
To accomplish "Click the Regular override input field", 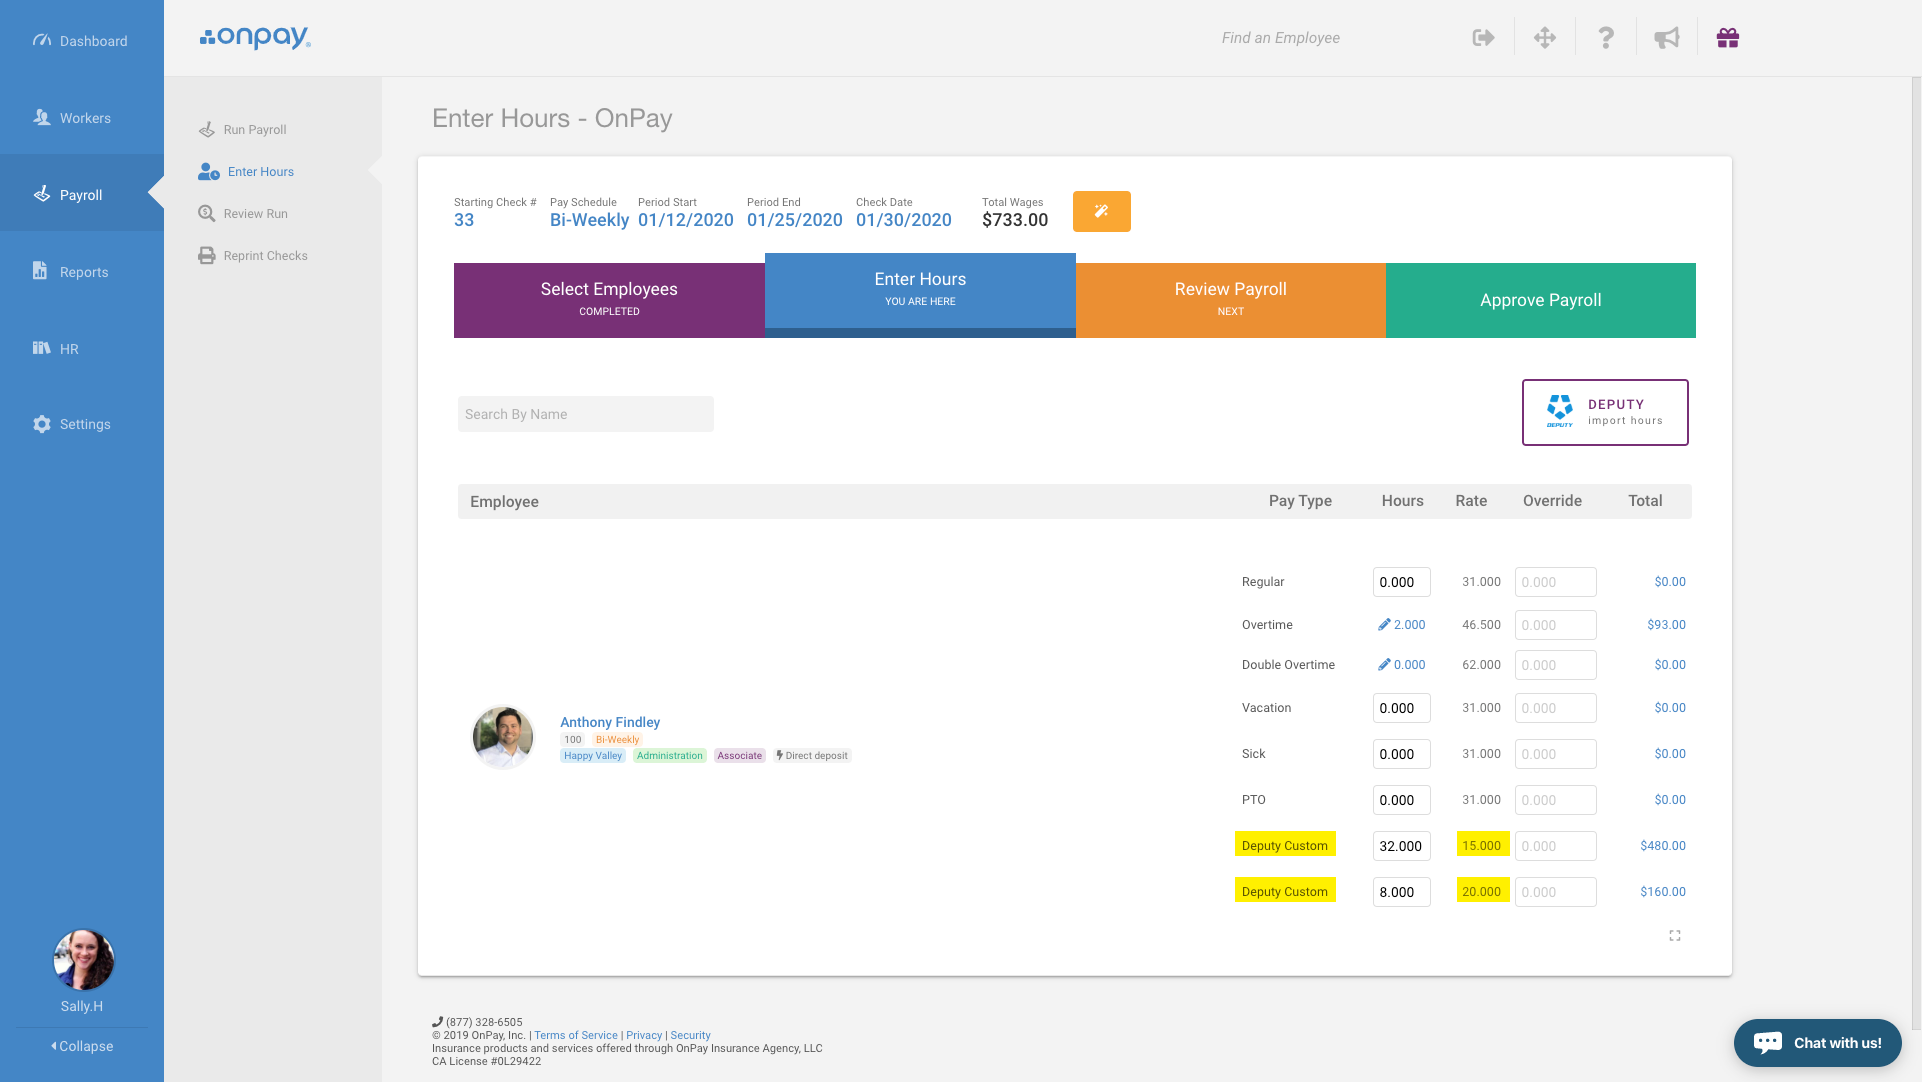I will 1556,582.
